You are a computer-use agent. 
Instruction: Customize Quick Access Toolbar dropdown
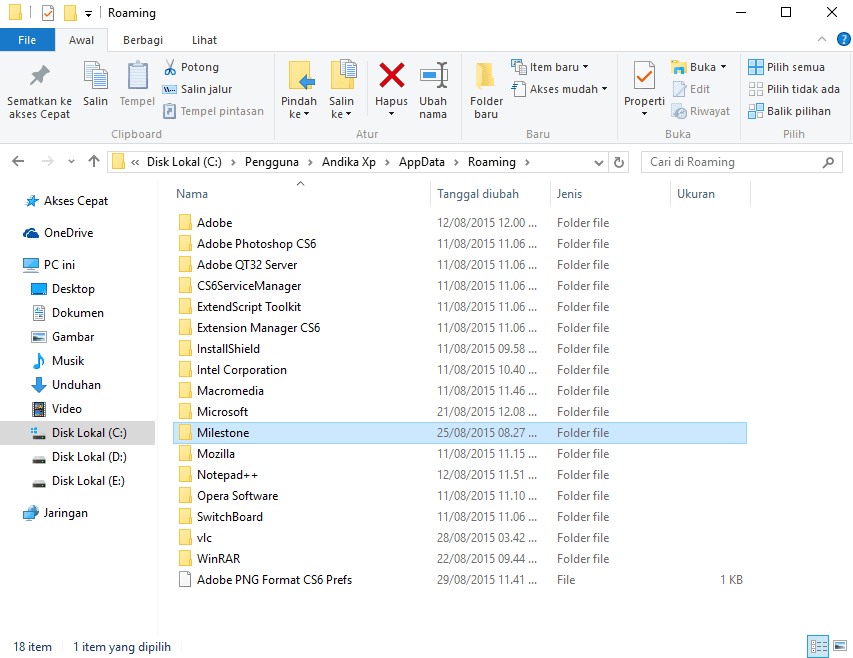click(x=88, y=14)
